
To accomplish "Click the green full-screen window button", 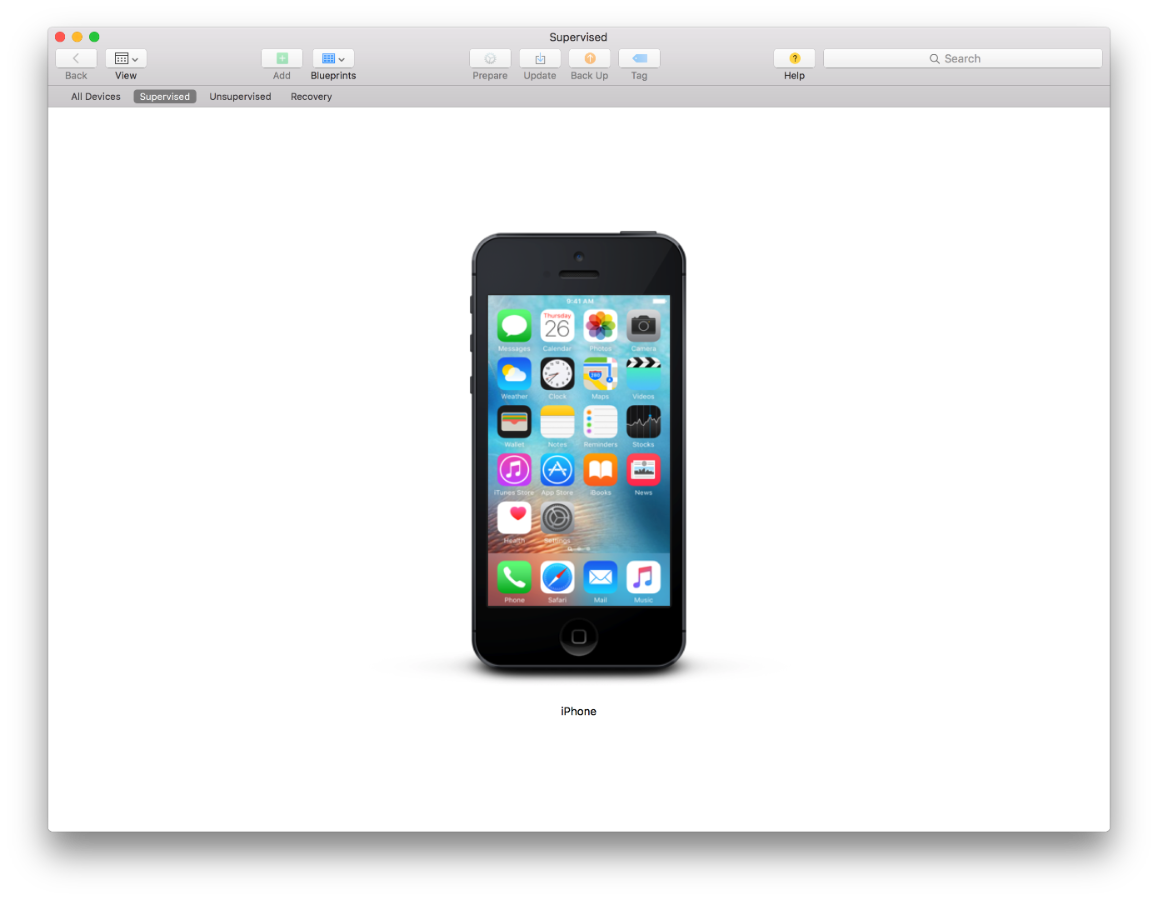I will (94, 37).
